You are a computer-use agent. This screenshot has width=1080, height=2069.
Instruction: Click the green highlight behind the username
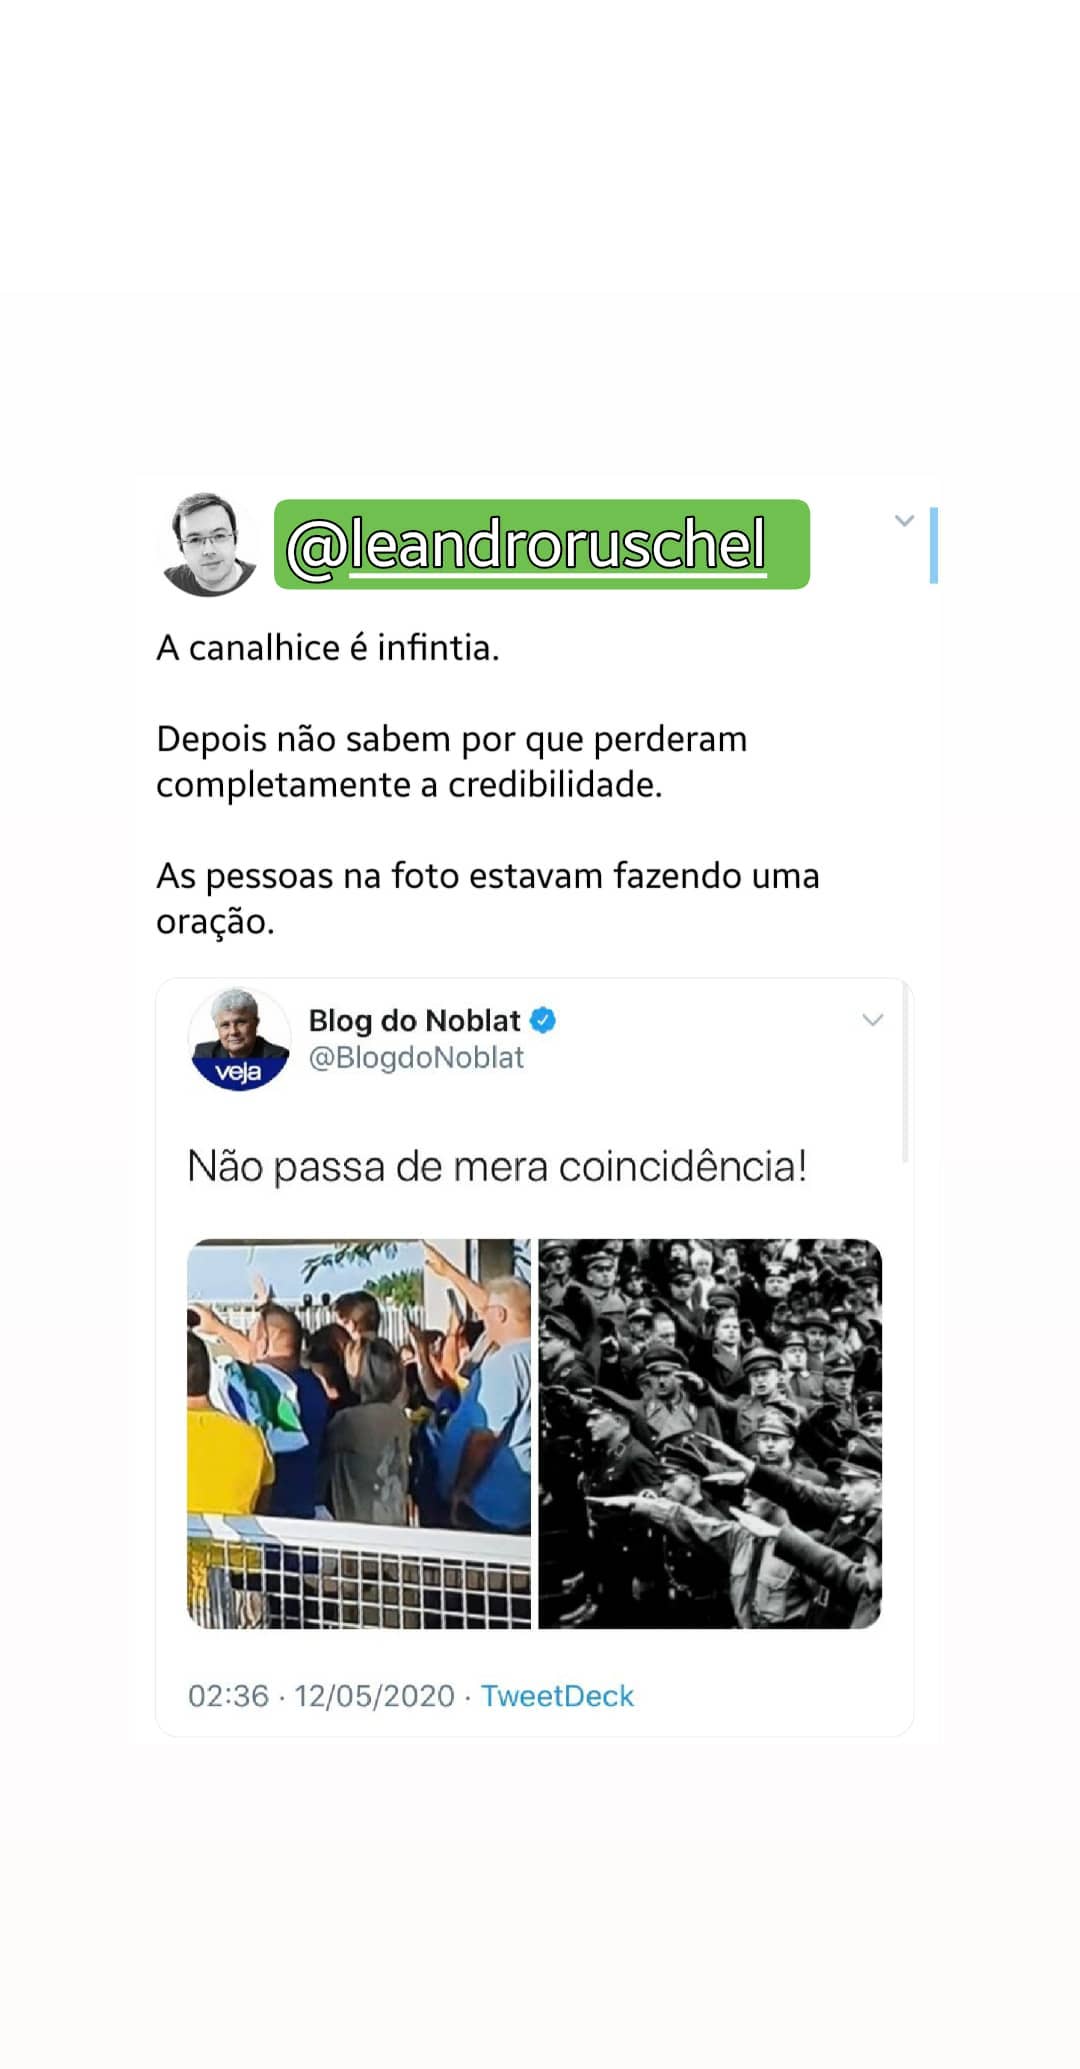tap(542, 544)
